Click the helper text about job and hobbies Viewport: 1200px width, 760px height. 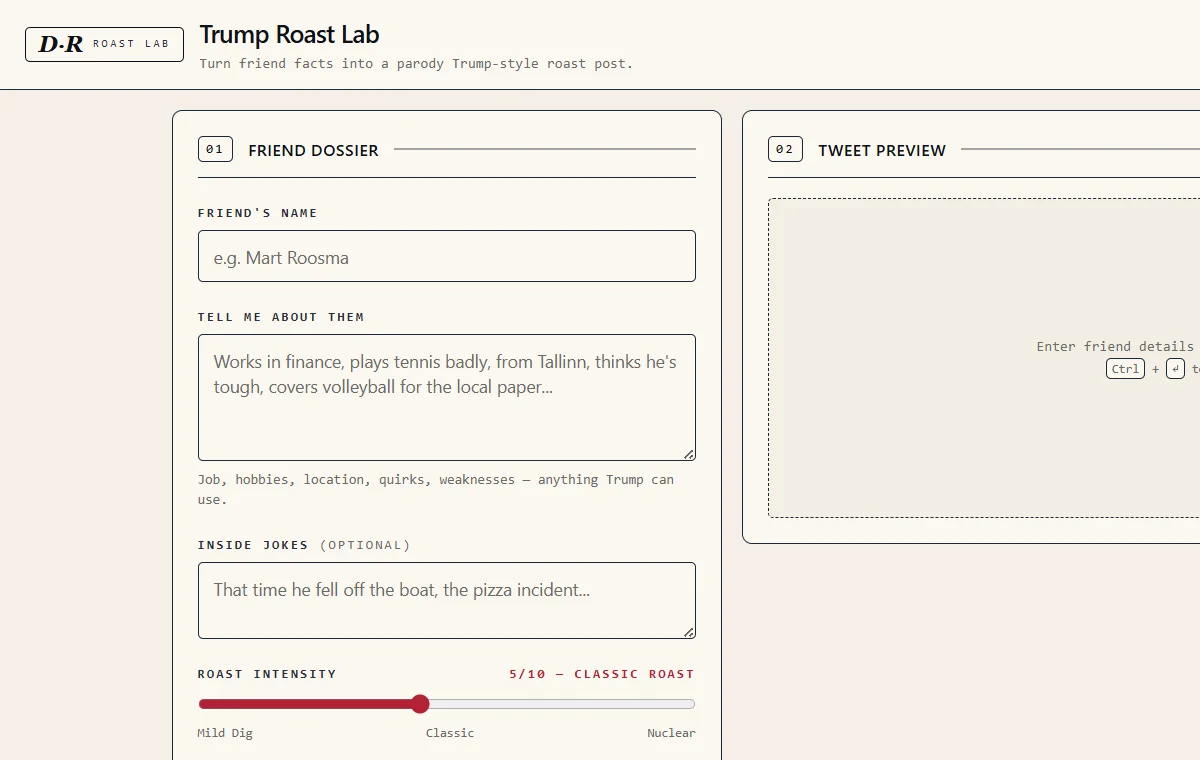click(436, 489)
